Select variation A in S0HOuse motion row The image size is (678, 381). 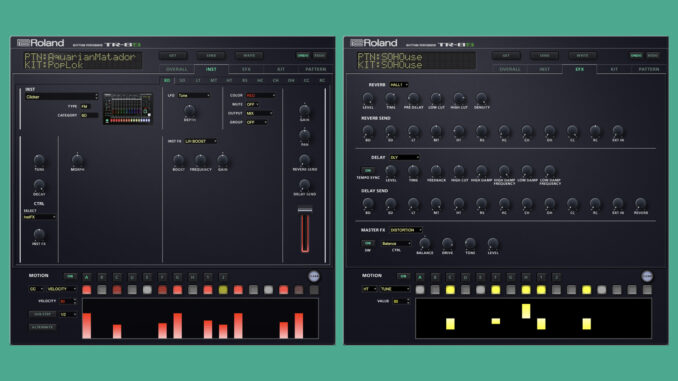[x=420, y=277]
